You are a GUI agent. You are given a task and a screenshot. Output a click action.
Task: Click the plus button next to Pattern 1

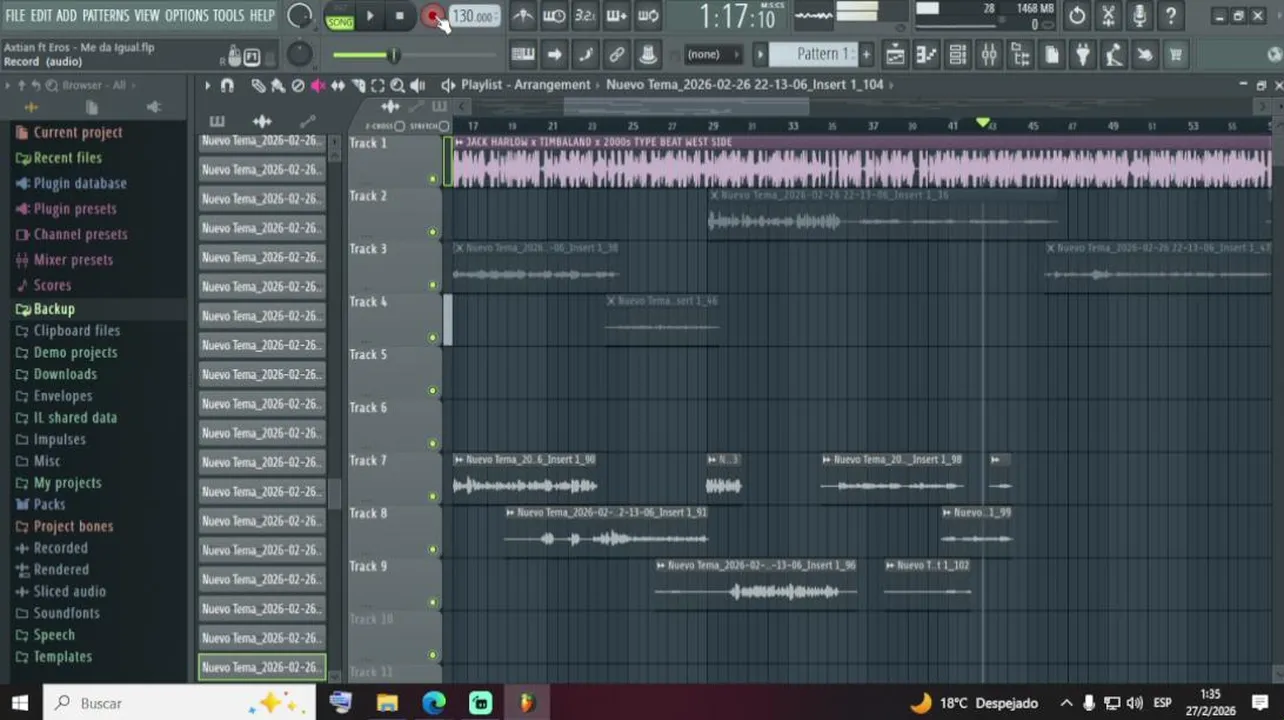point(866,54)
